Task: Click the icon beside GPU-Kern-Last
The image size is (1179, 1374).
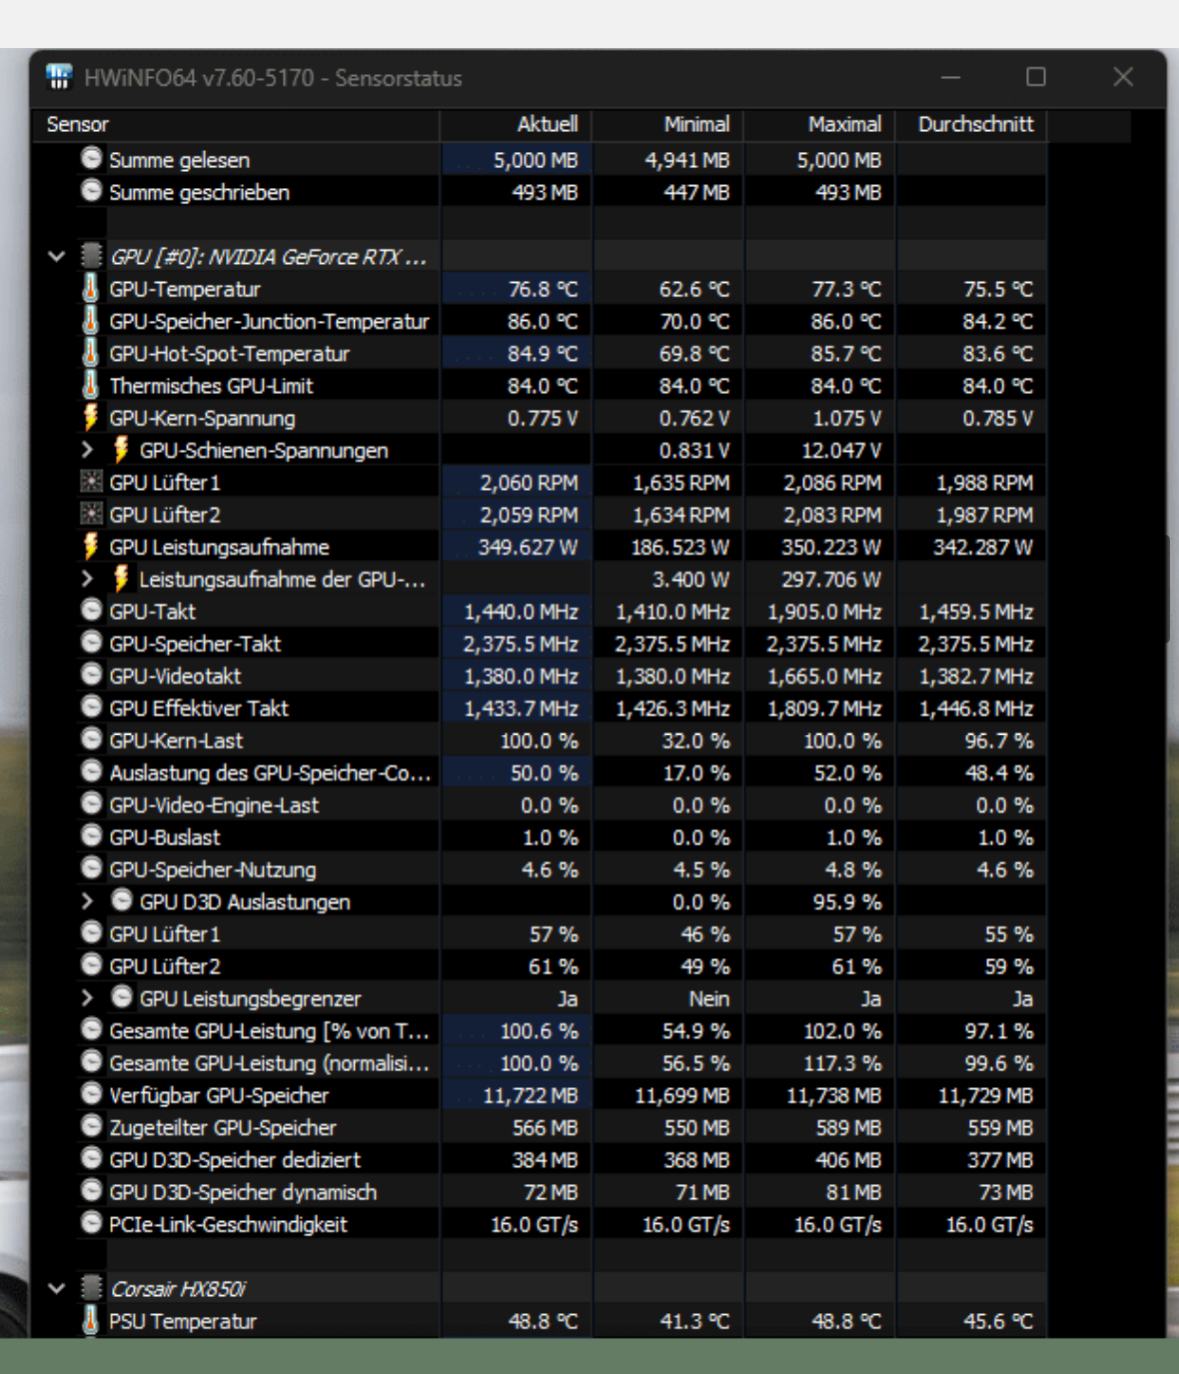Action: click(x=91, y=739)
